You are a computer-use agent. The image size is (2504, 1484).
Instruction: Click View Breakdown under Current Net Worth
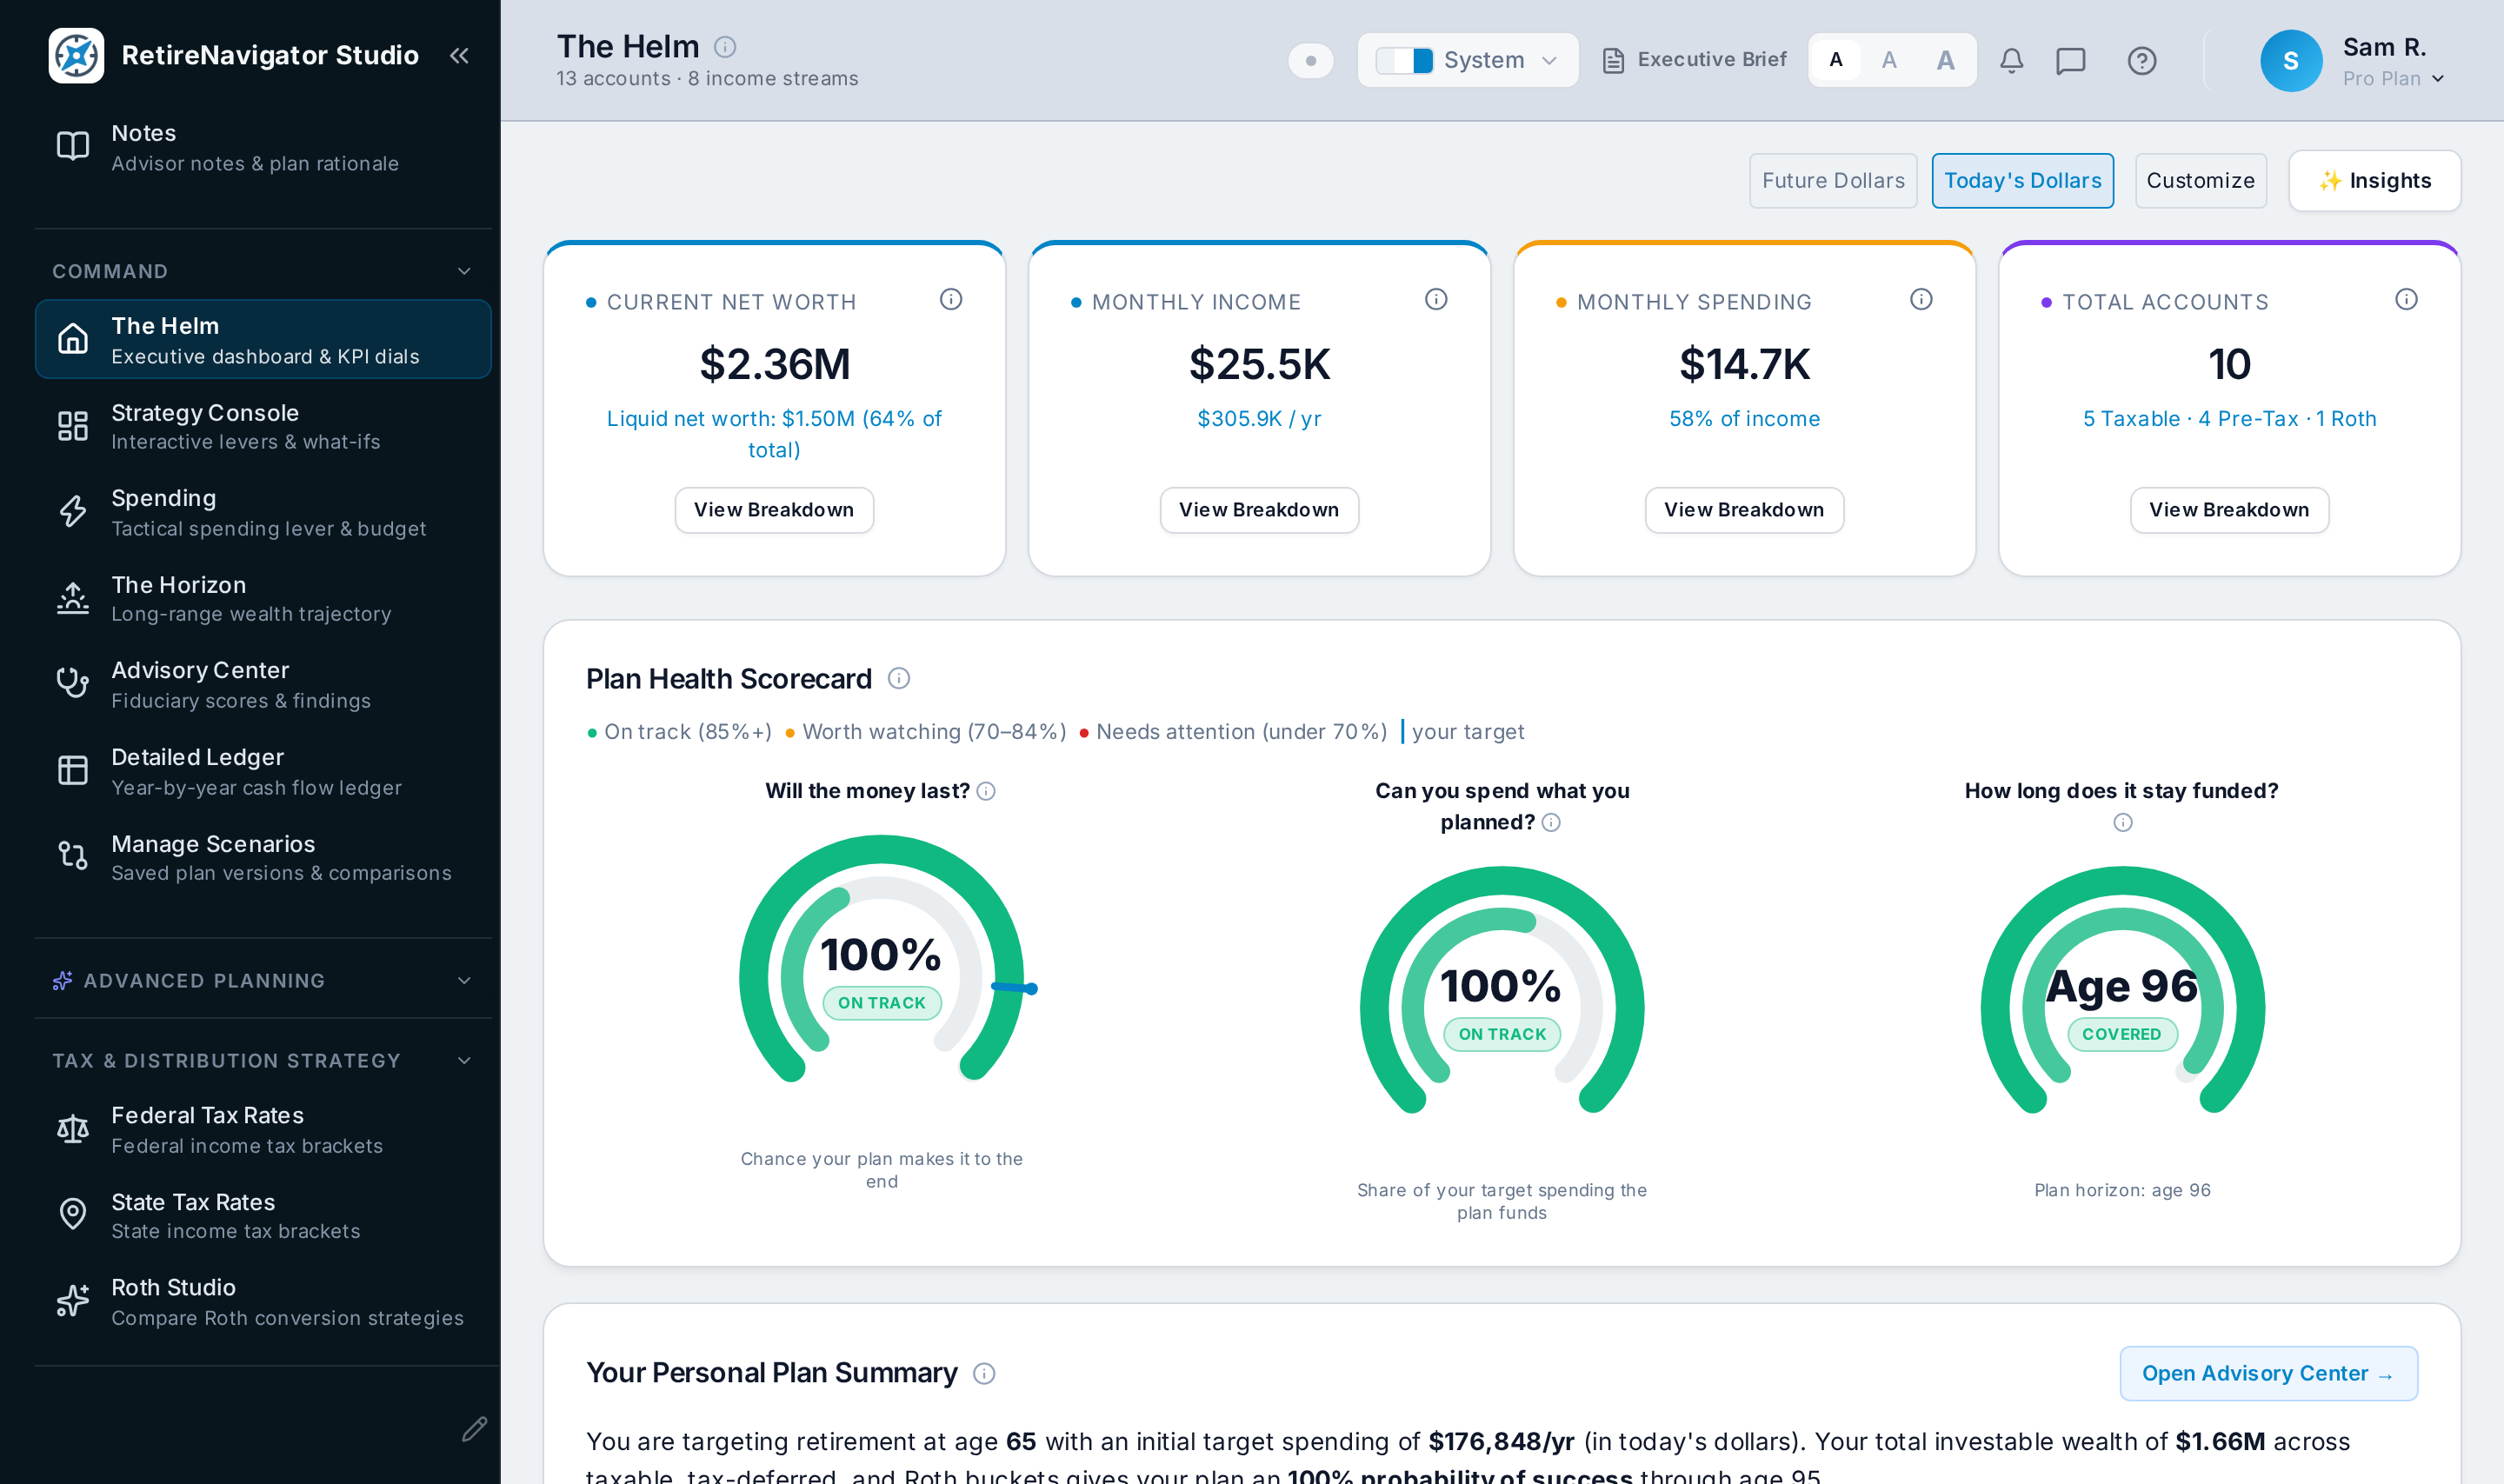(x=774, y=510)
